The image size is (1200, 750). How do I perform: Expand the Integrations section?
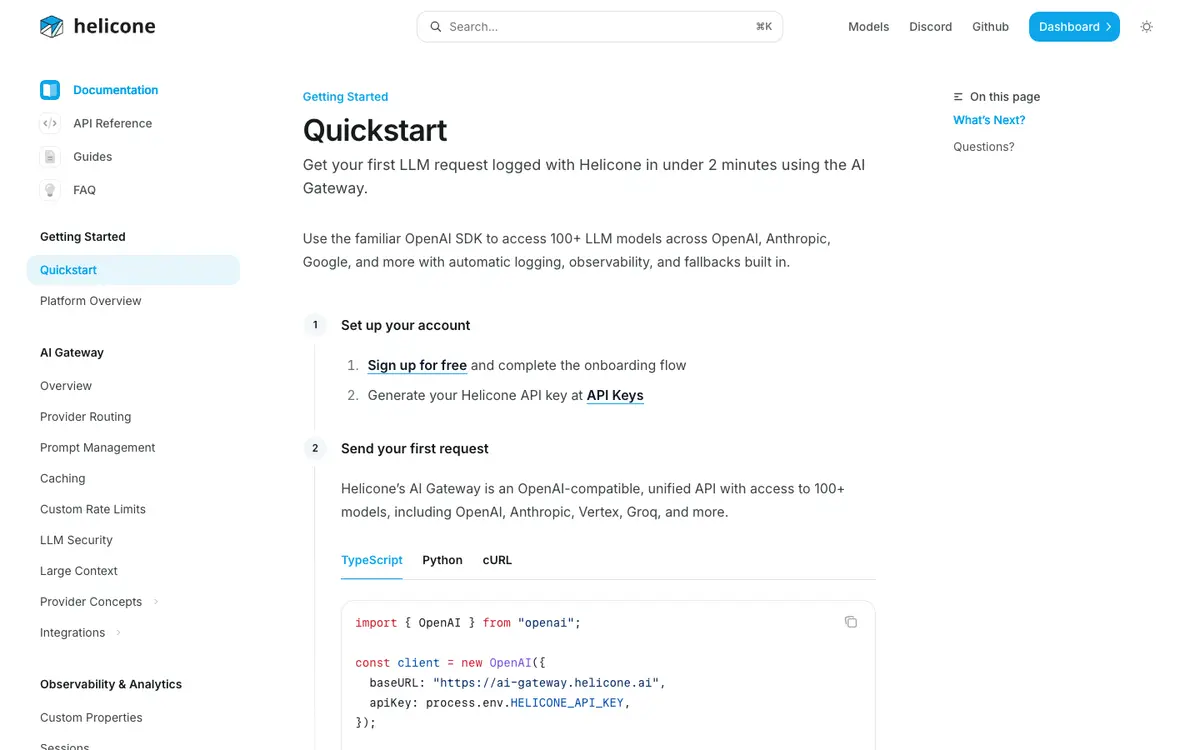pyautogui.click(x=119, y=633)
